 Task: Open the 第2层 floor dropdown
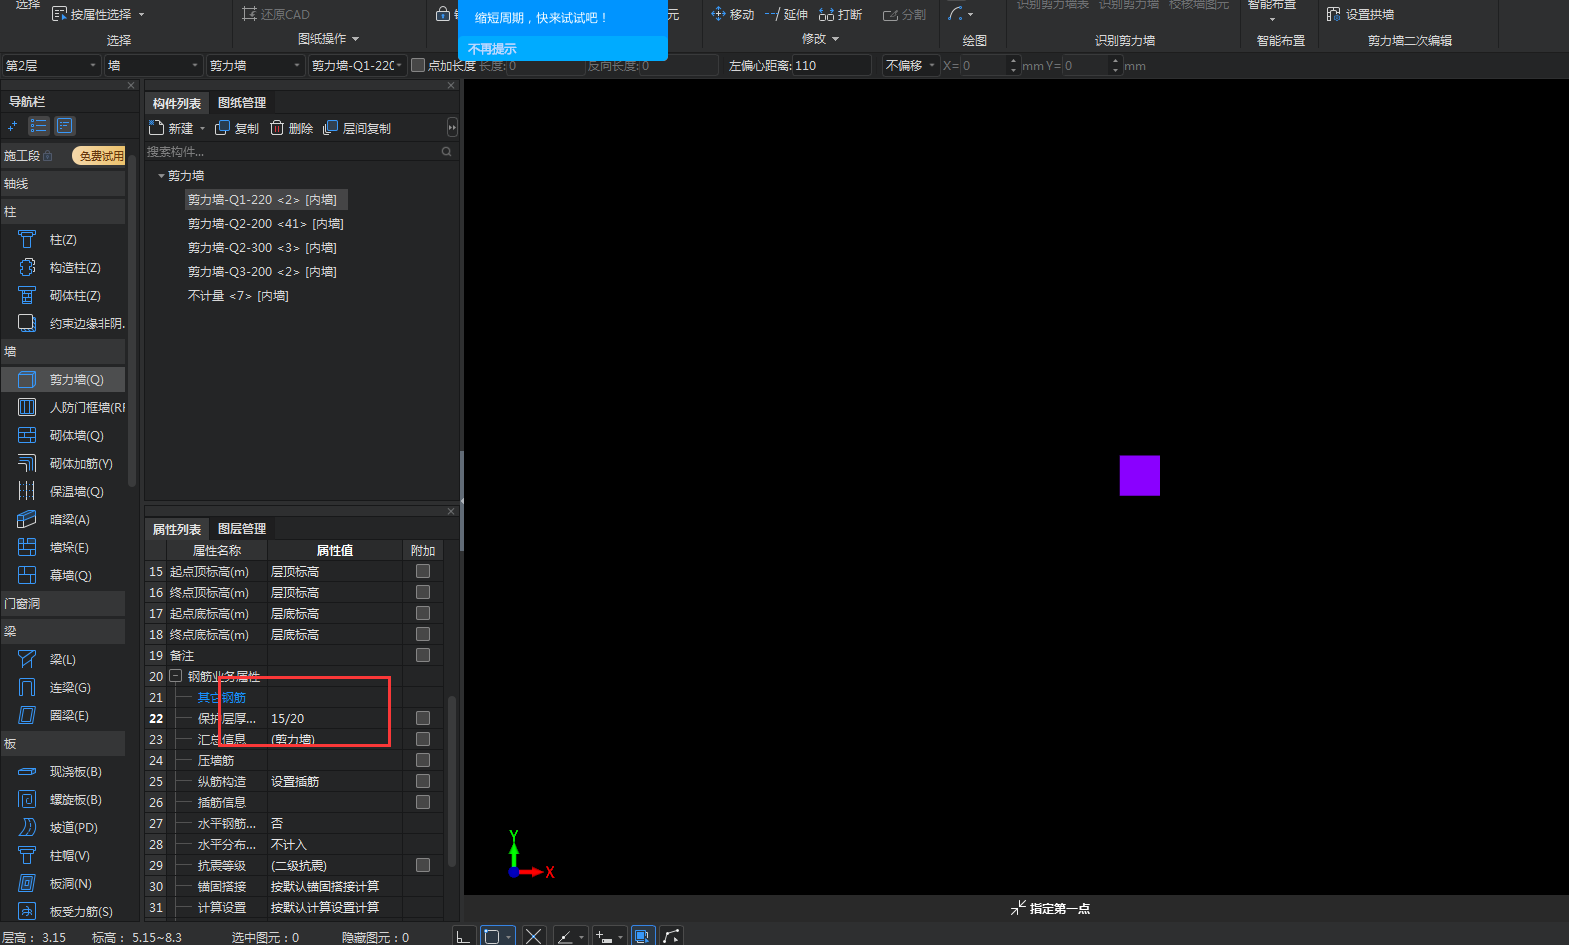coord(51,65)
